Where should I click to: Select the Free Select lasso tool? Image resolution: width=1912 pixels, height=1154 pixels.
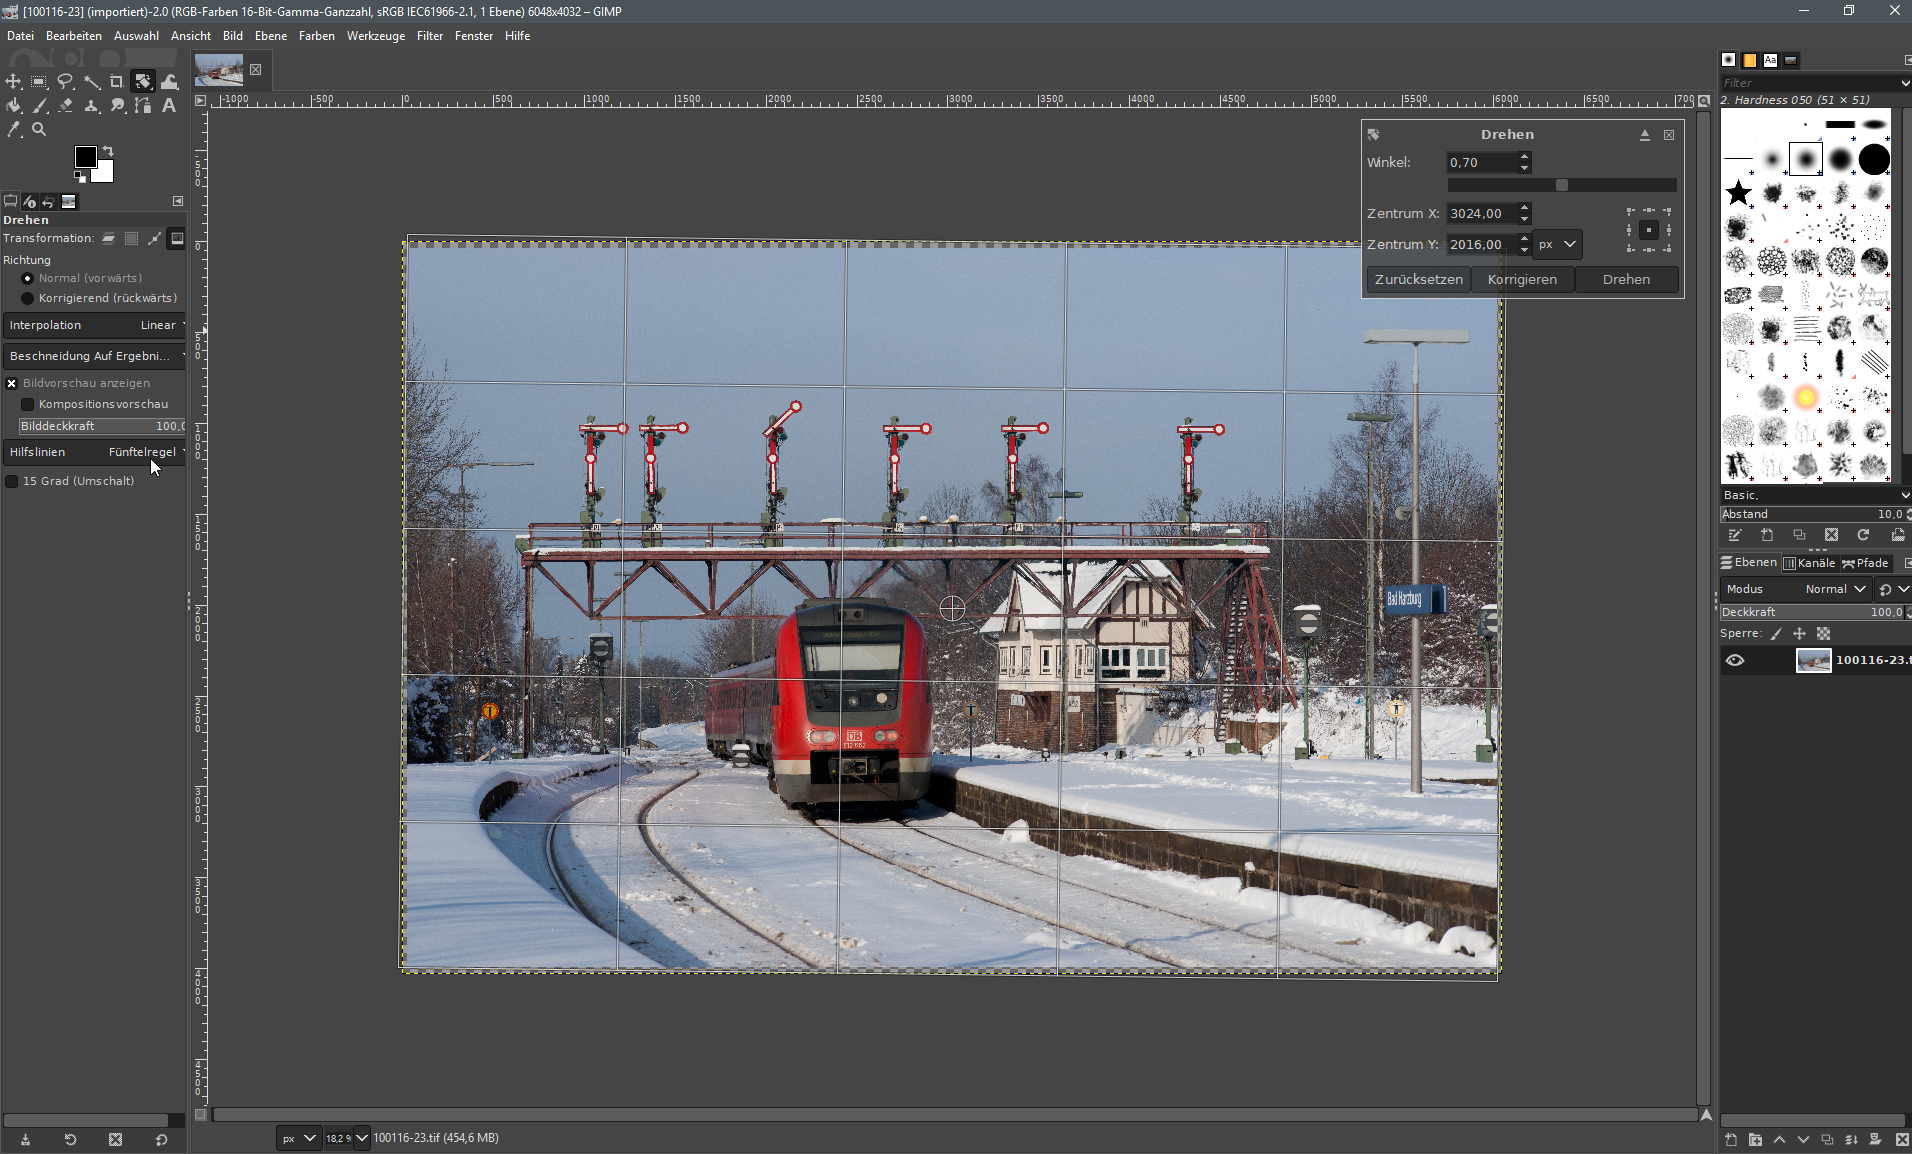[x=65, y=82]
